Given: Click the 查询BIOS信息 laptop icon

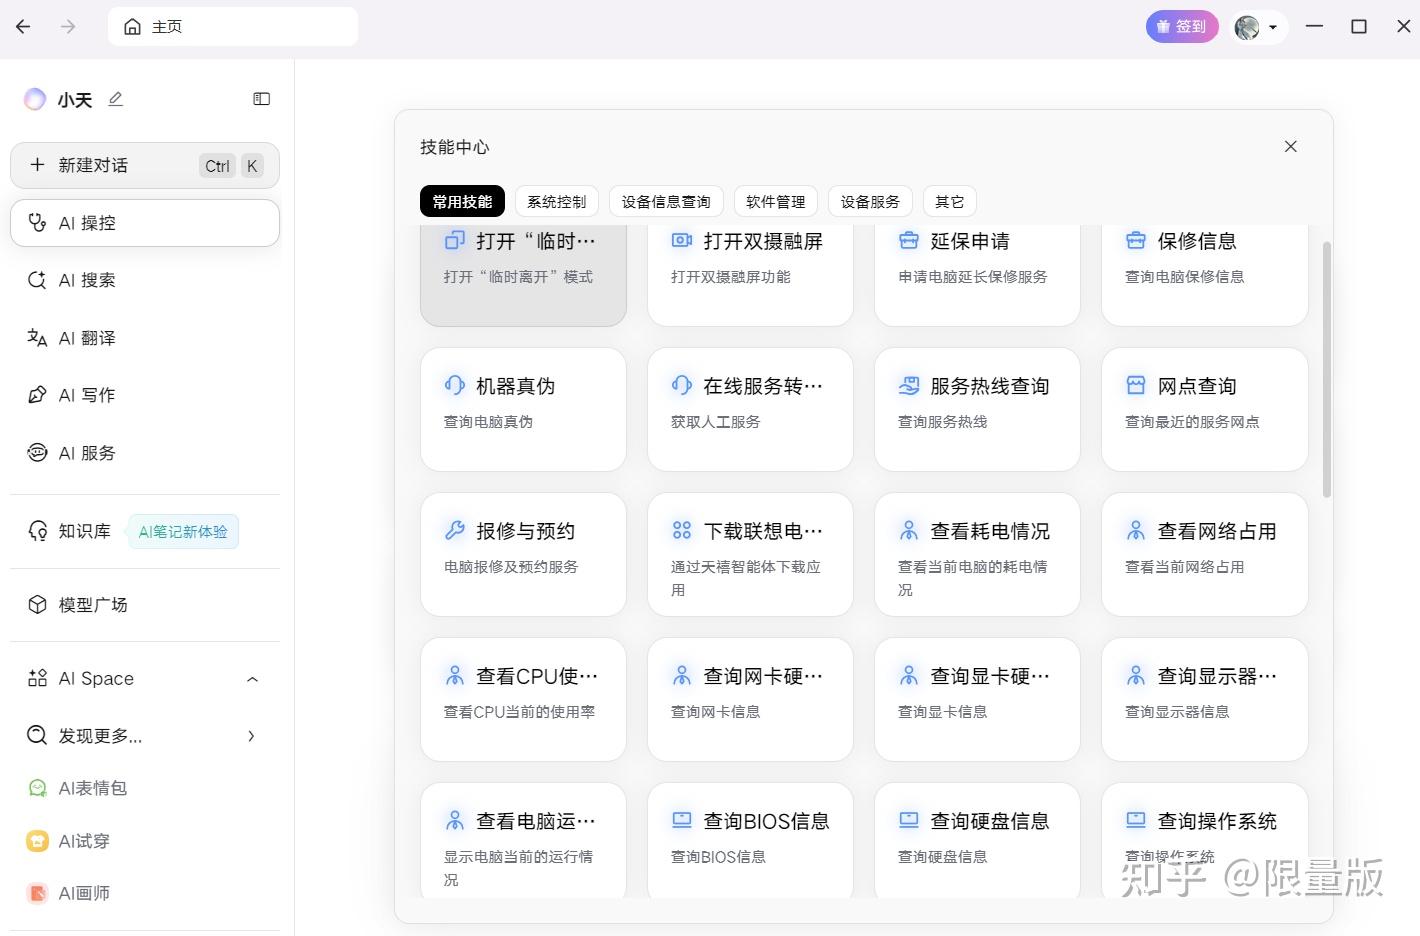Looking at the screenshot, I should [x=682, y=820].
